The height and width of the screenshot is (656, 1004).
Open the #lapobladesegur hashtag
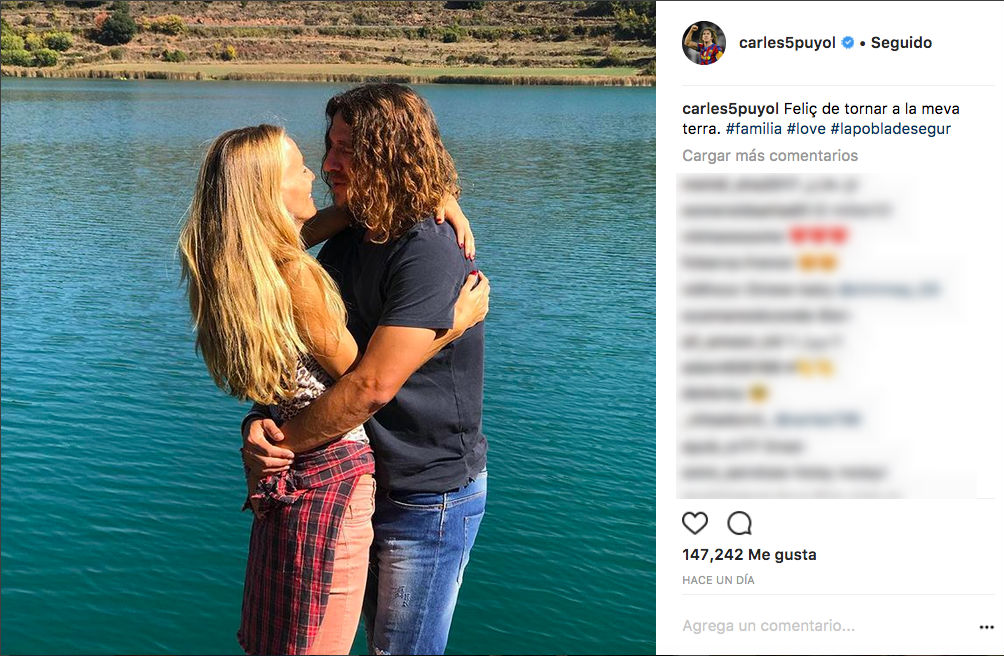(891, 129)
